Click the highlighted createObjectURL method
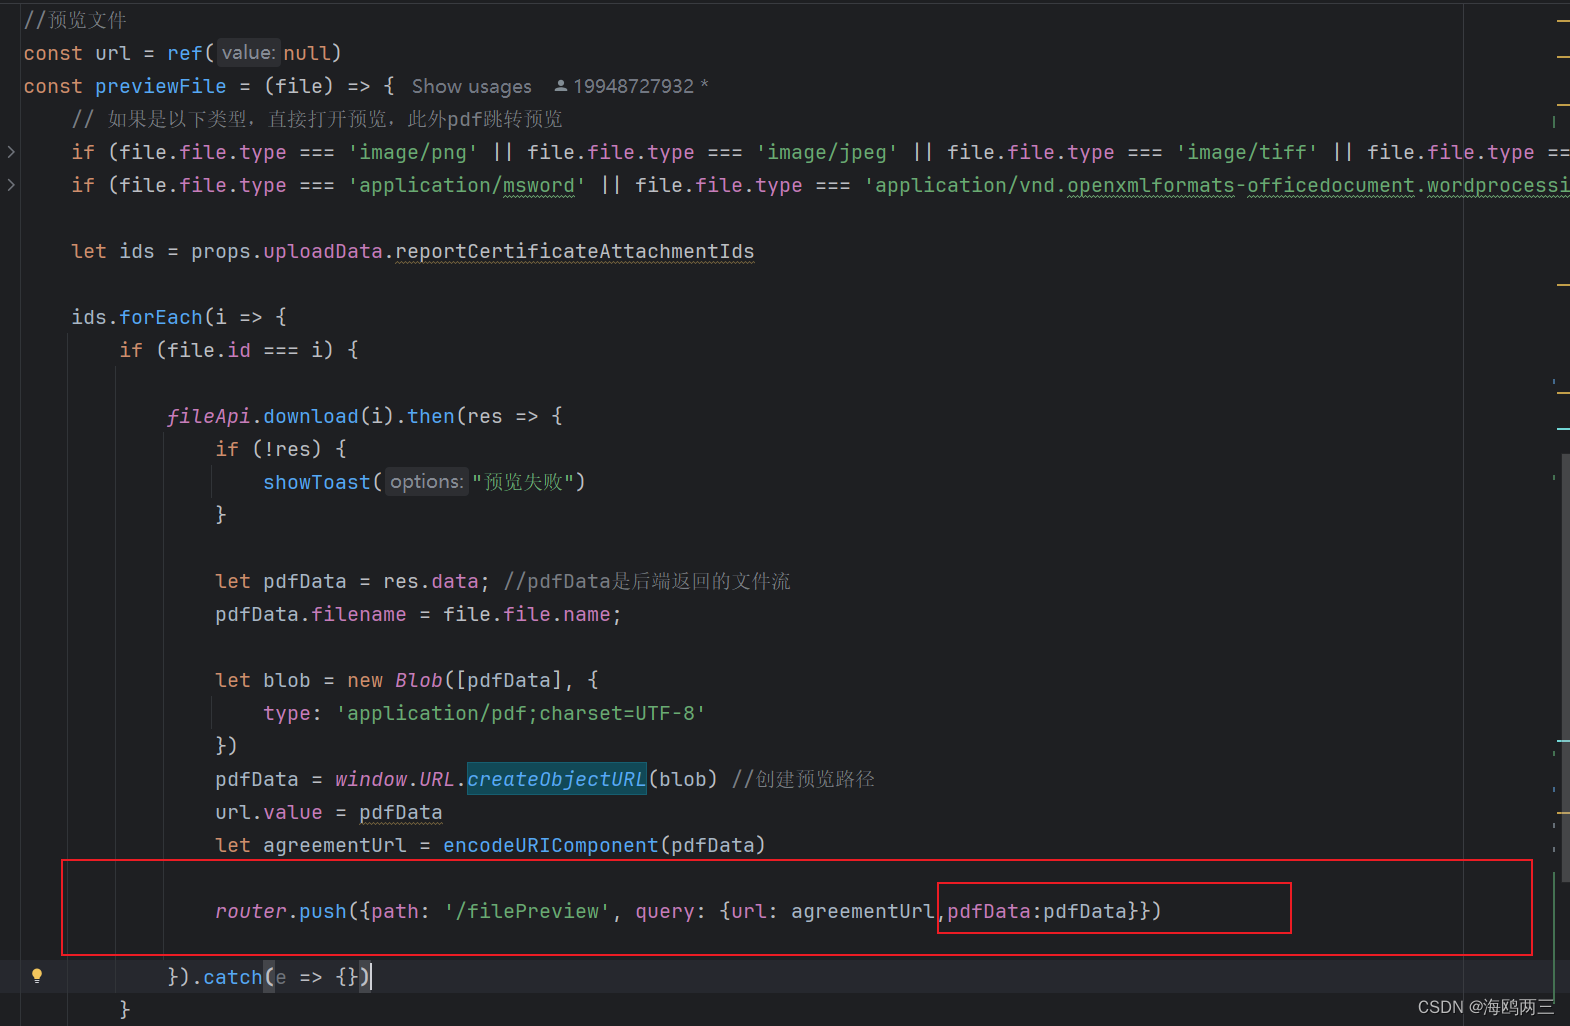Screen dimensions: 1570x1026 (x=557, y=779)
